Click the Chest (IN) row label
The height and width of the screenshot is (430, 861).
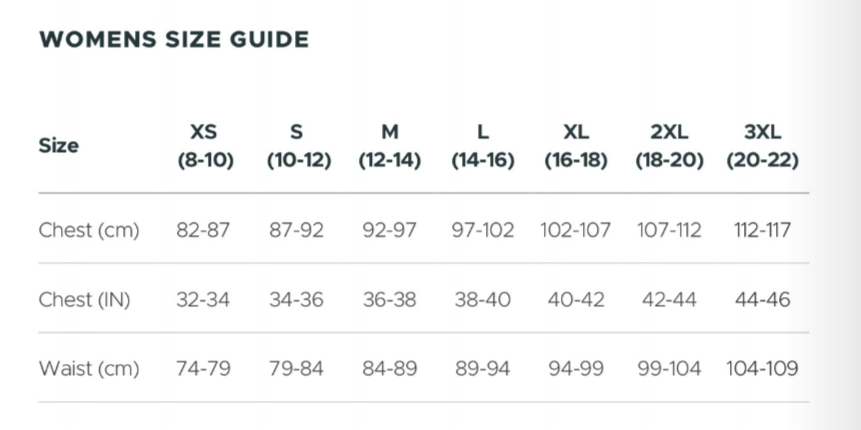tap(84, 299)
